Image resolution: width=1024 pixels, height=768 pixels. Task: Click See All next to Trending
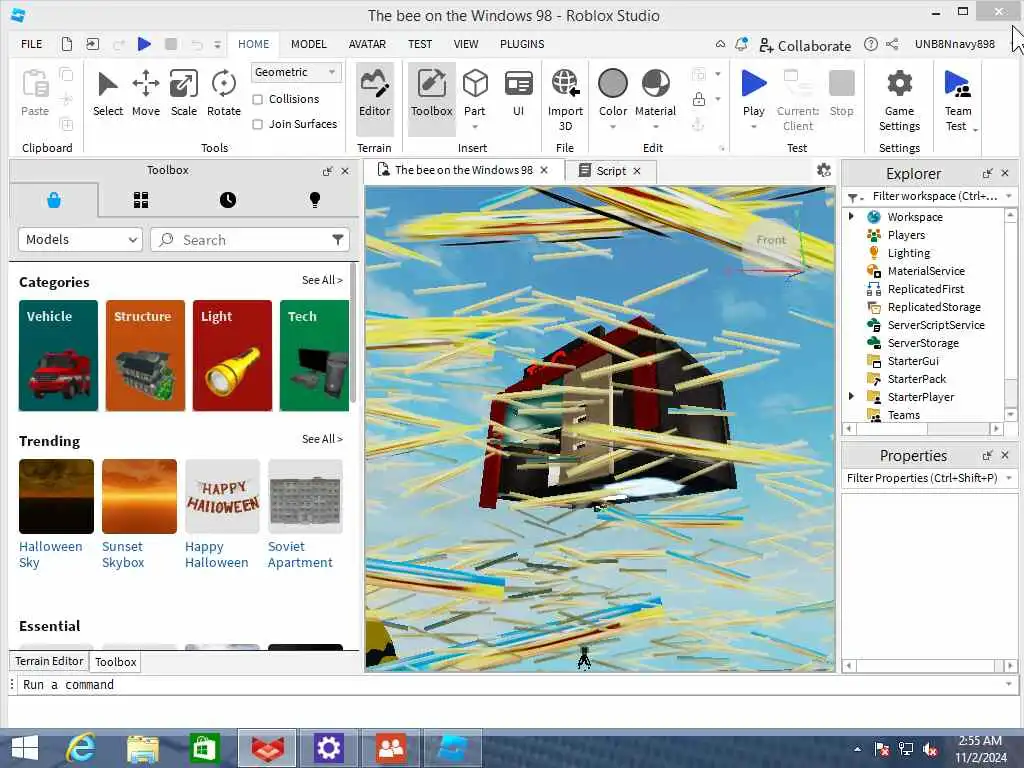coord(322,439)
